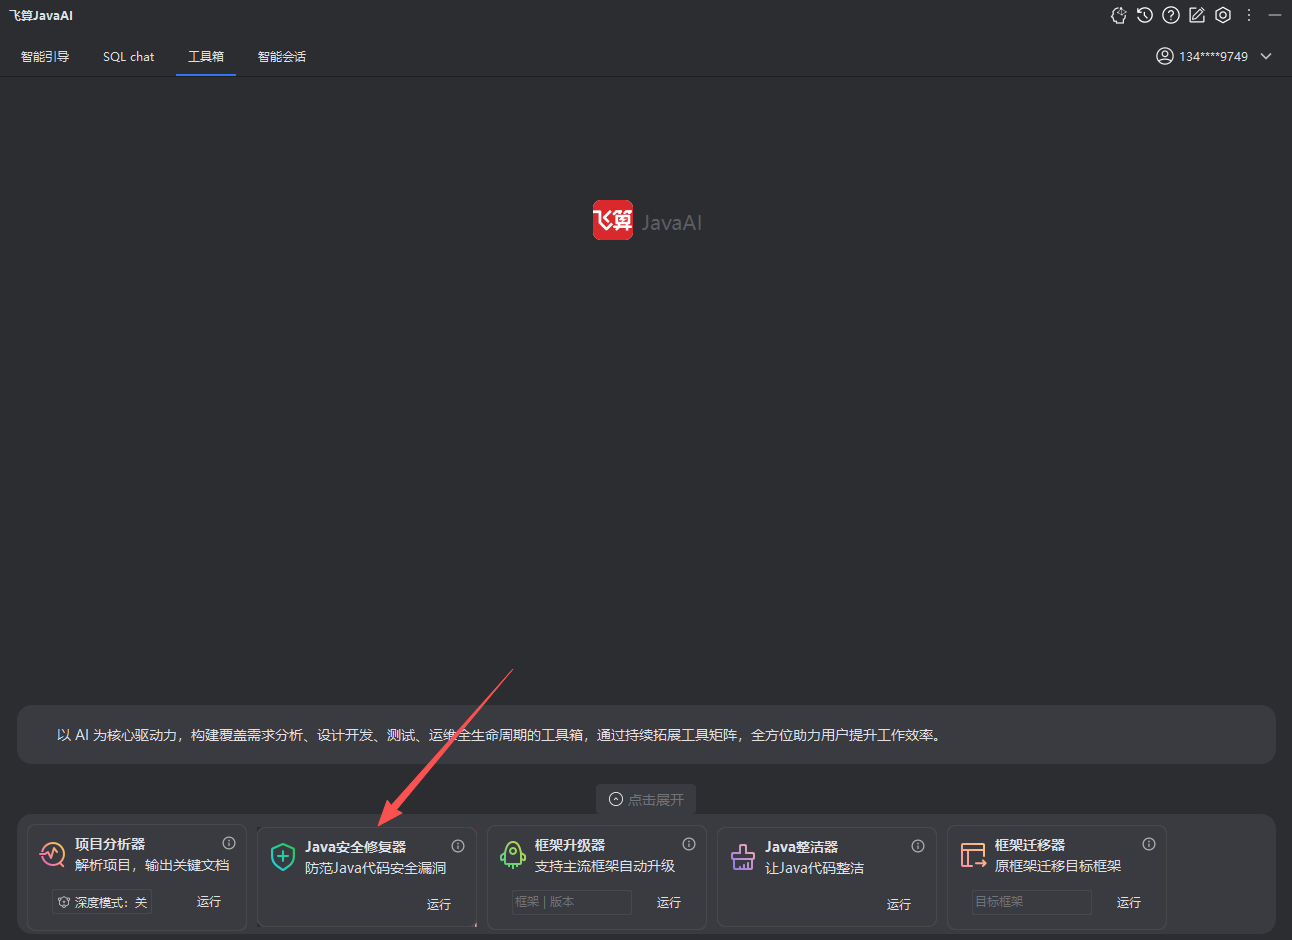Click the Java安全修复器 title text
The height and width of the screenshot is (940, 1292).
click(356, 847)
